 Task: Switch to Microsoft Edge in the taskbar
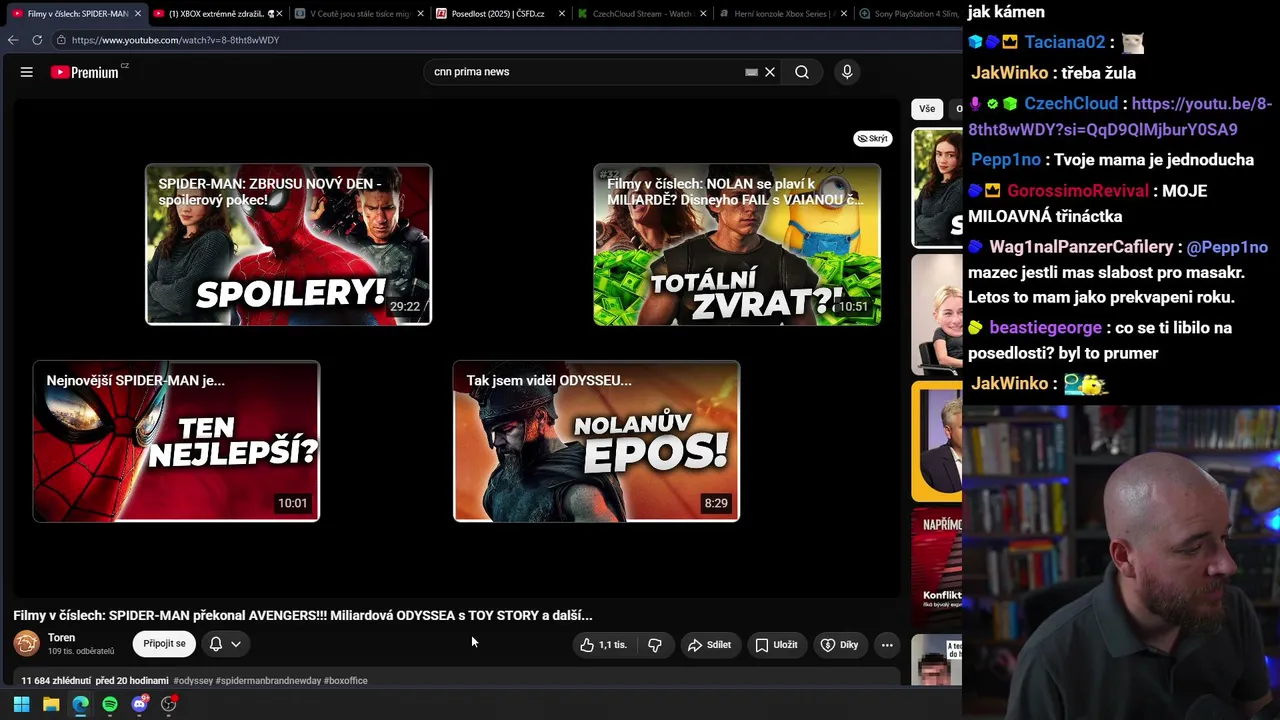pyautogui.click(x=80, y=704)
